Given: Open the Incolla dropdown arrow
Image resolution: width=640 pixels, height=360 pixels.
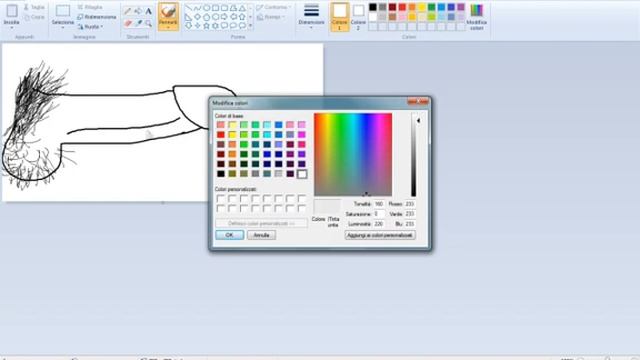Looking at the screenshot, I should 12,28.
